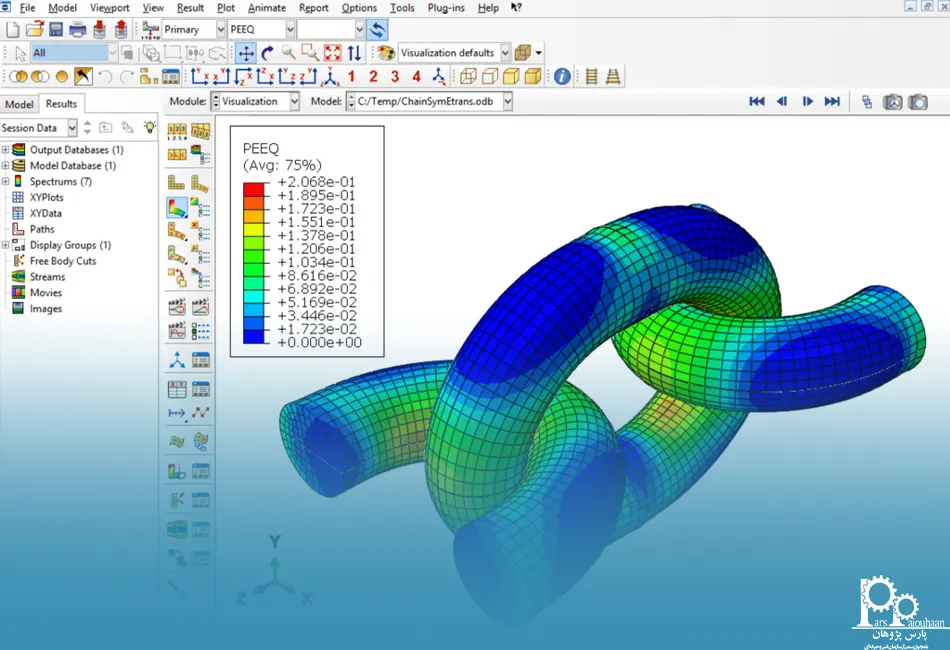Select XYPlots in the results tree

(46, 198)
